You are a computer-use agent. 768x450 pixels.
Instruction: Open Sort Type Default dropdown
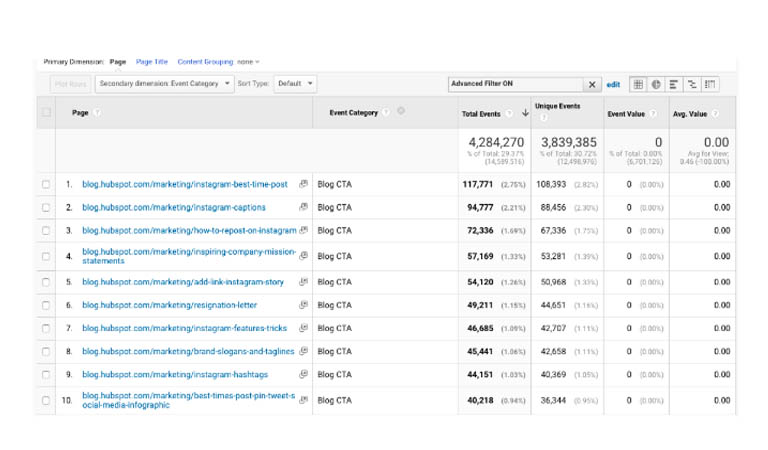click(x=295, y=84)
